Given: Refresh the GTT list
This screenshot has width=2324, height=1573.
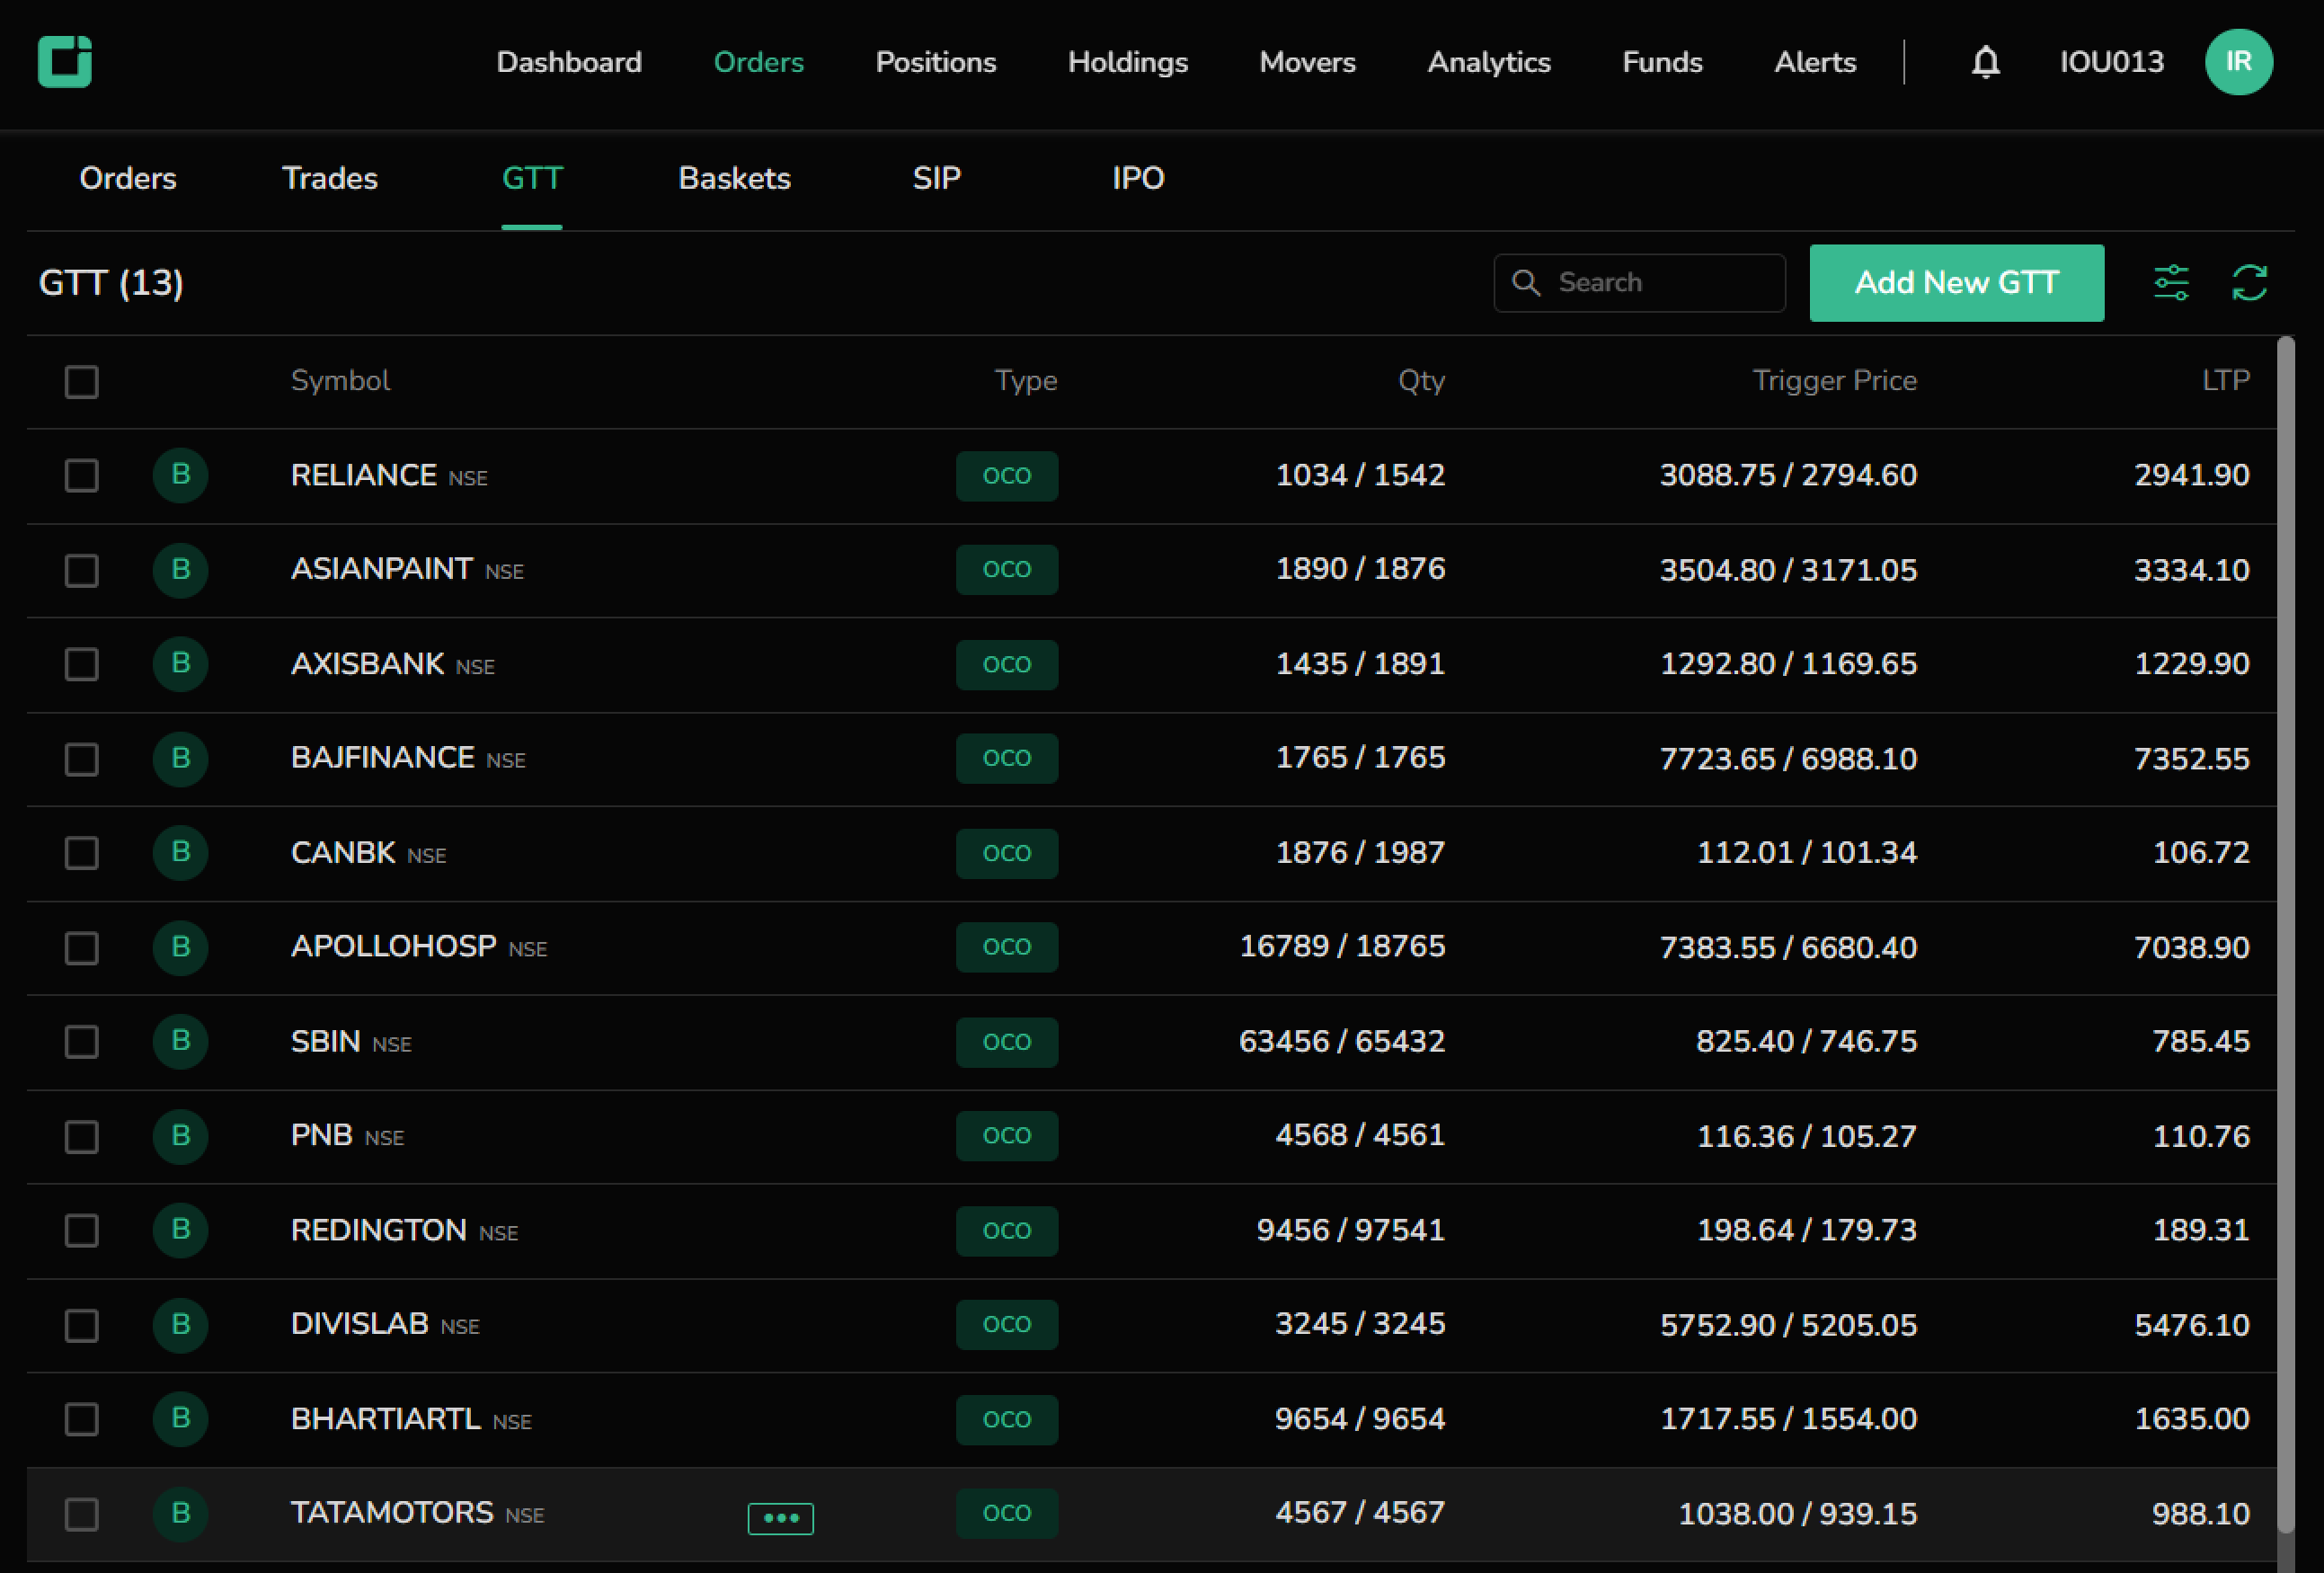Looking at the screenshot, I should (x=2250, y=283).
